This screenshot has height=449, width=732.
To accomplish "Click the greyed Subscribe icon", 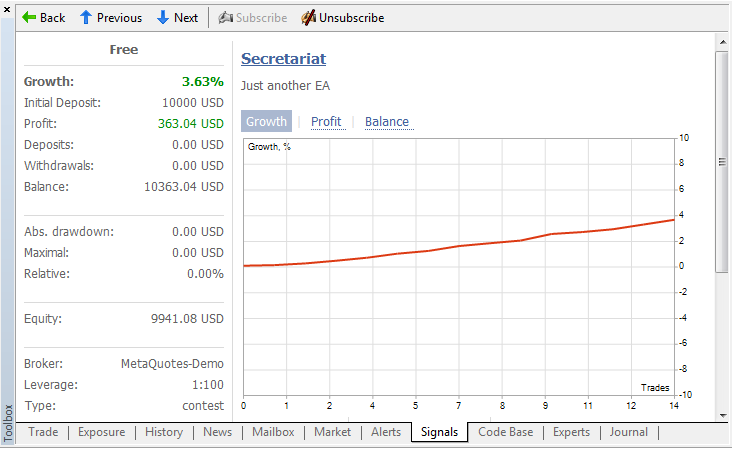I will coord(226,18).
